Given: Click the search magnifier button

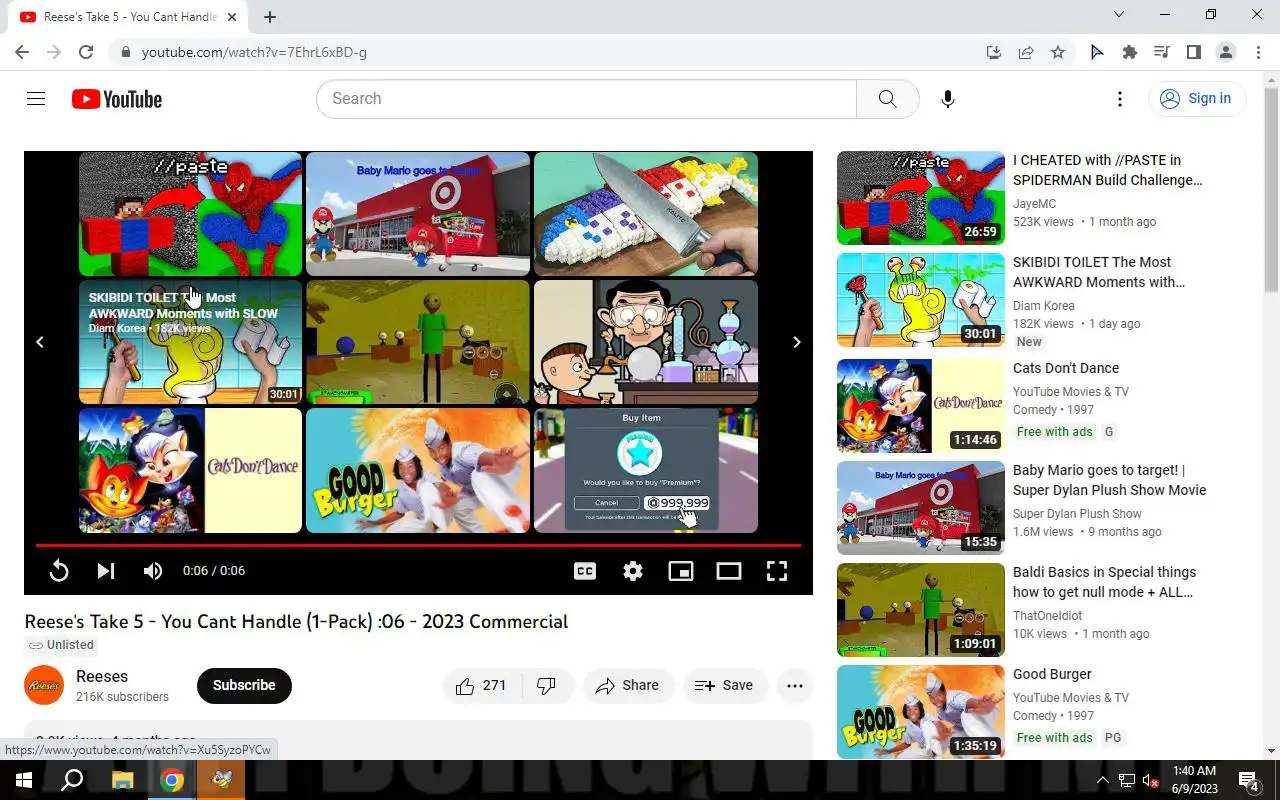Looking at the screenshot, I should pos(887,99).
